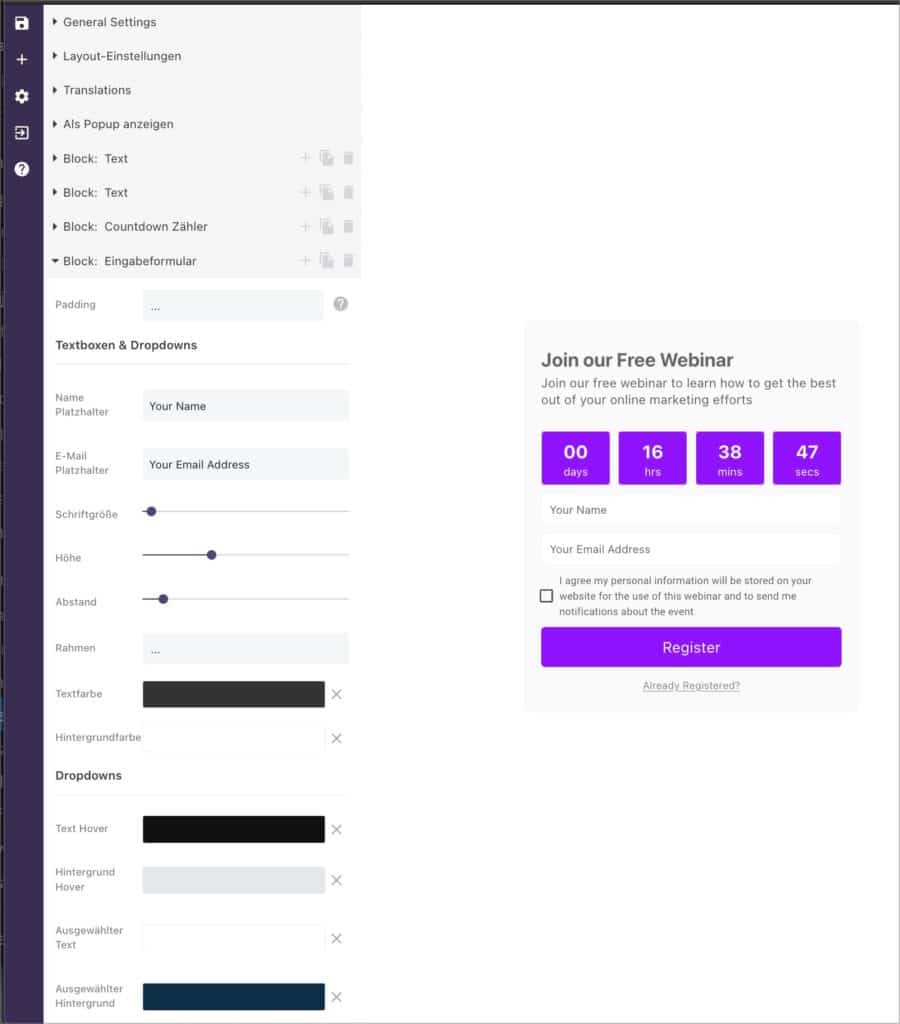Open the Textfarbe color swatch

coord(234,694)
